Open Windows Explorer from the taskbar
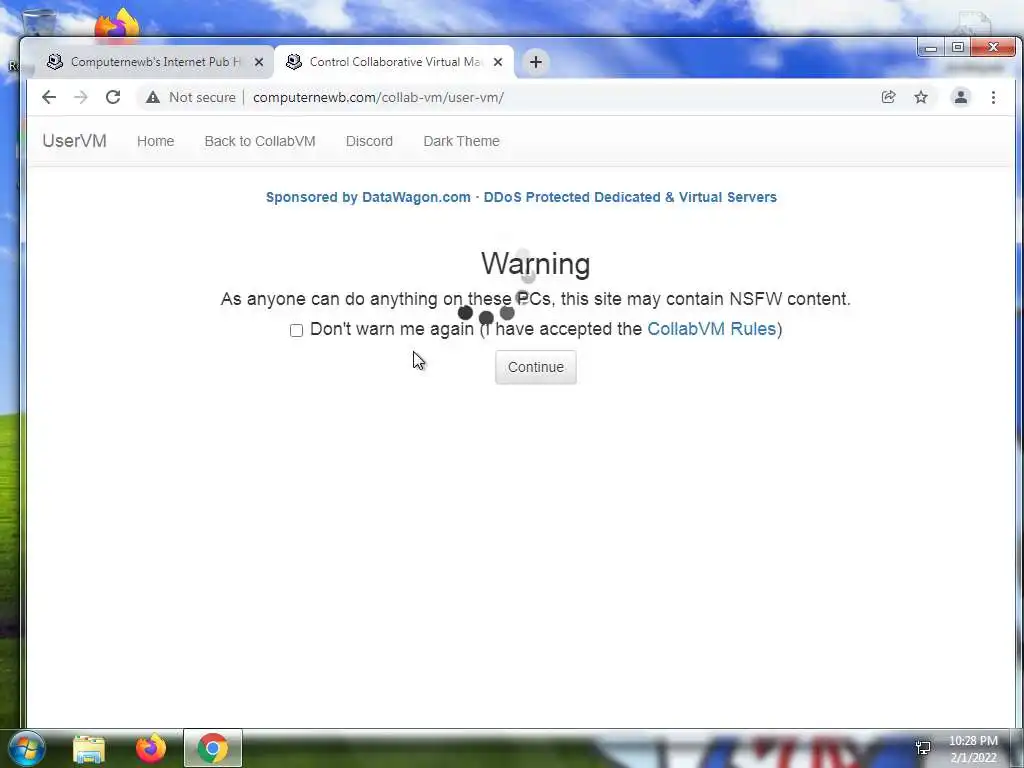Screen dimensions: 1024x768 pyautogui.click(x=89, y=749)
